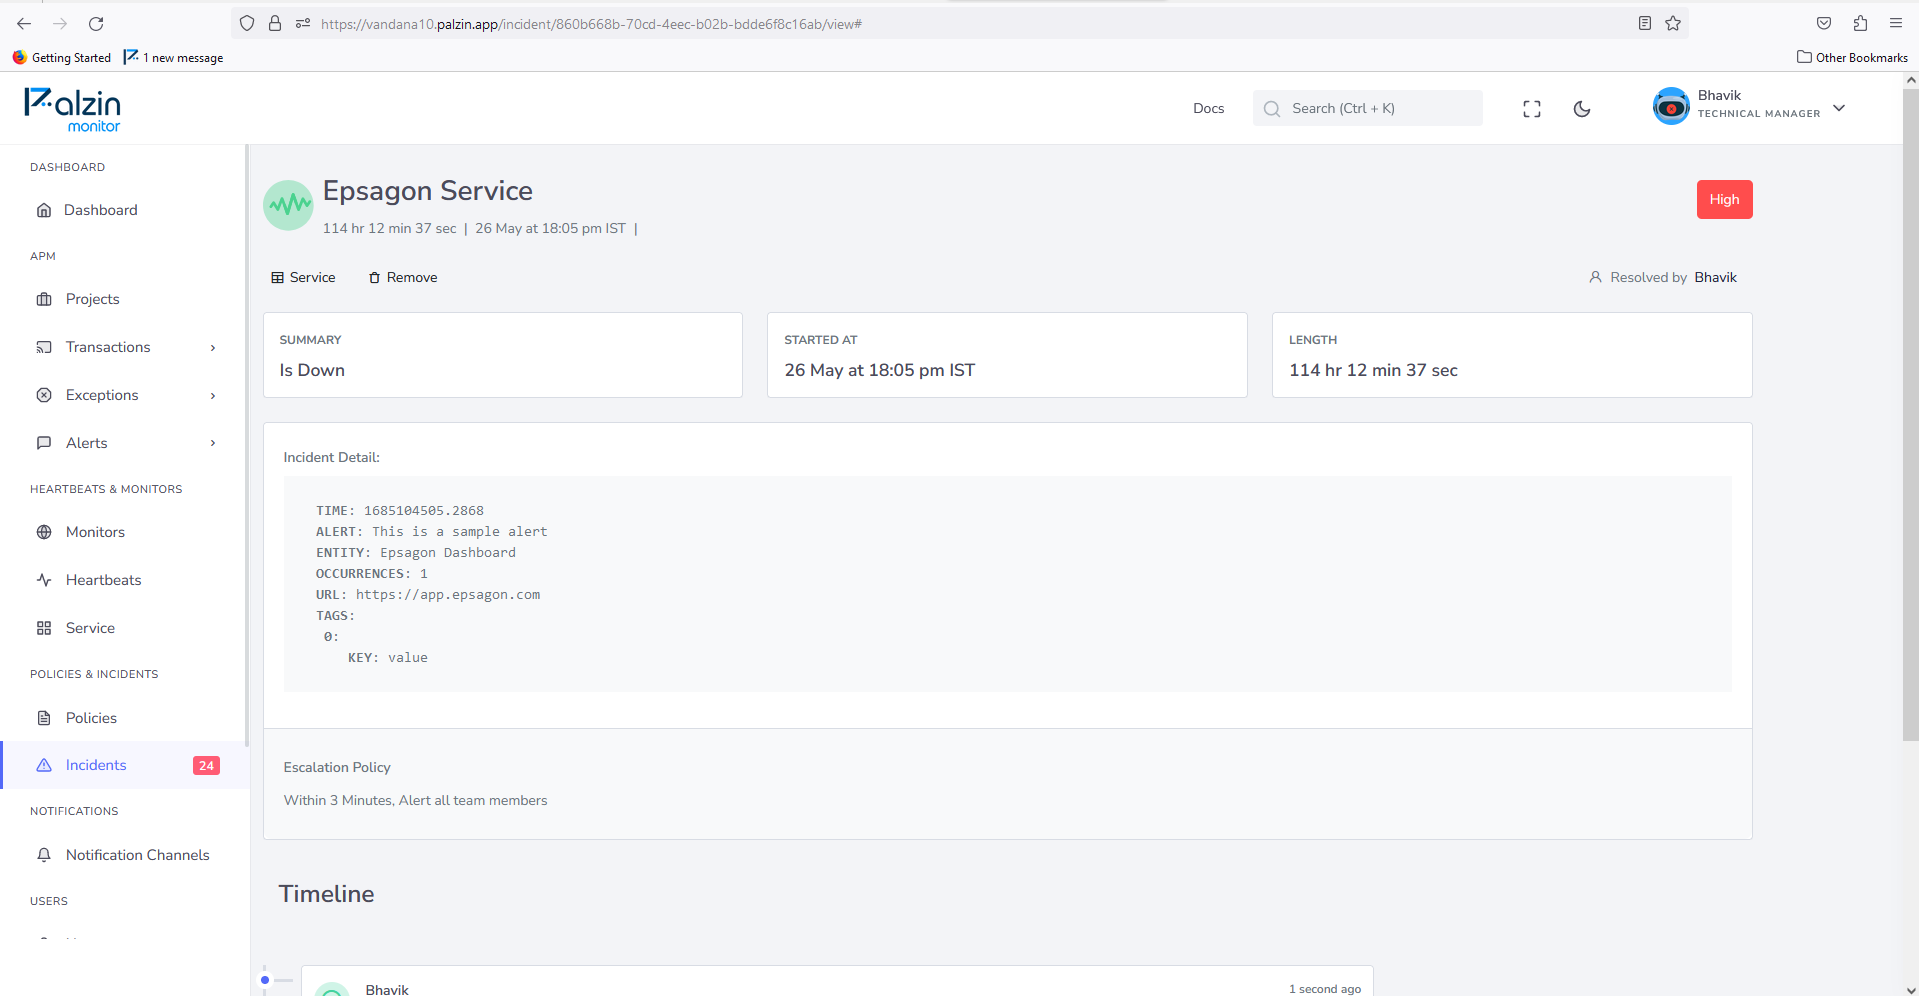Screen dimensions: 1919x996
Task: Open Projects in the sidebar
Action: [x=92, y=299]
